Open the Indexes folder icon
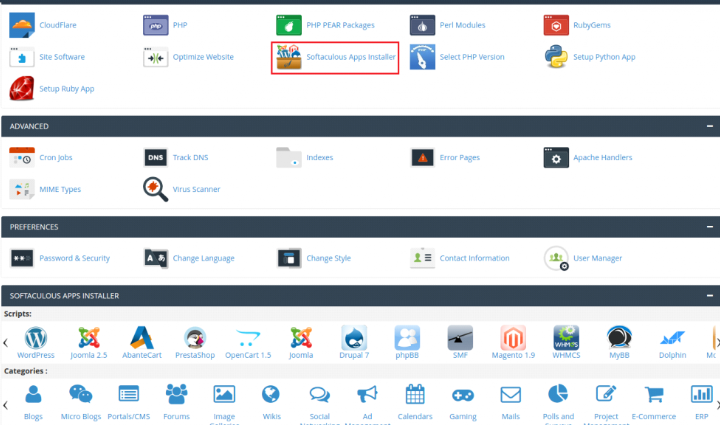 (289, 157)
